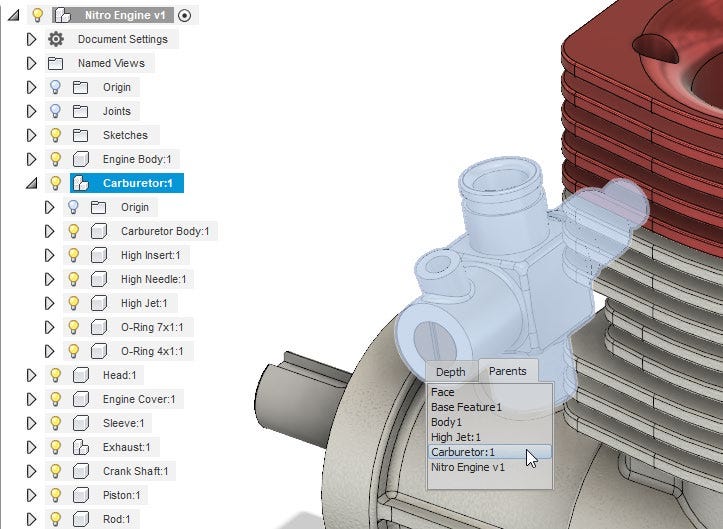This screenshot has height=529, width=723.
Task: Collapse the Carburetor:1 component
Action: (32, 184)
